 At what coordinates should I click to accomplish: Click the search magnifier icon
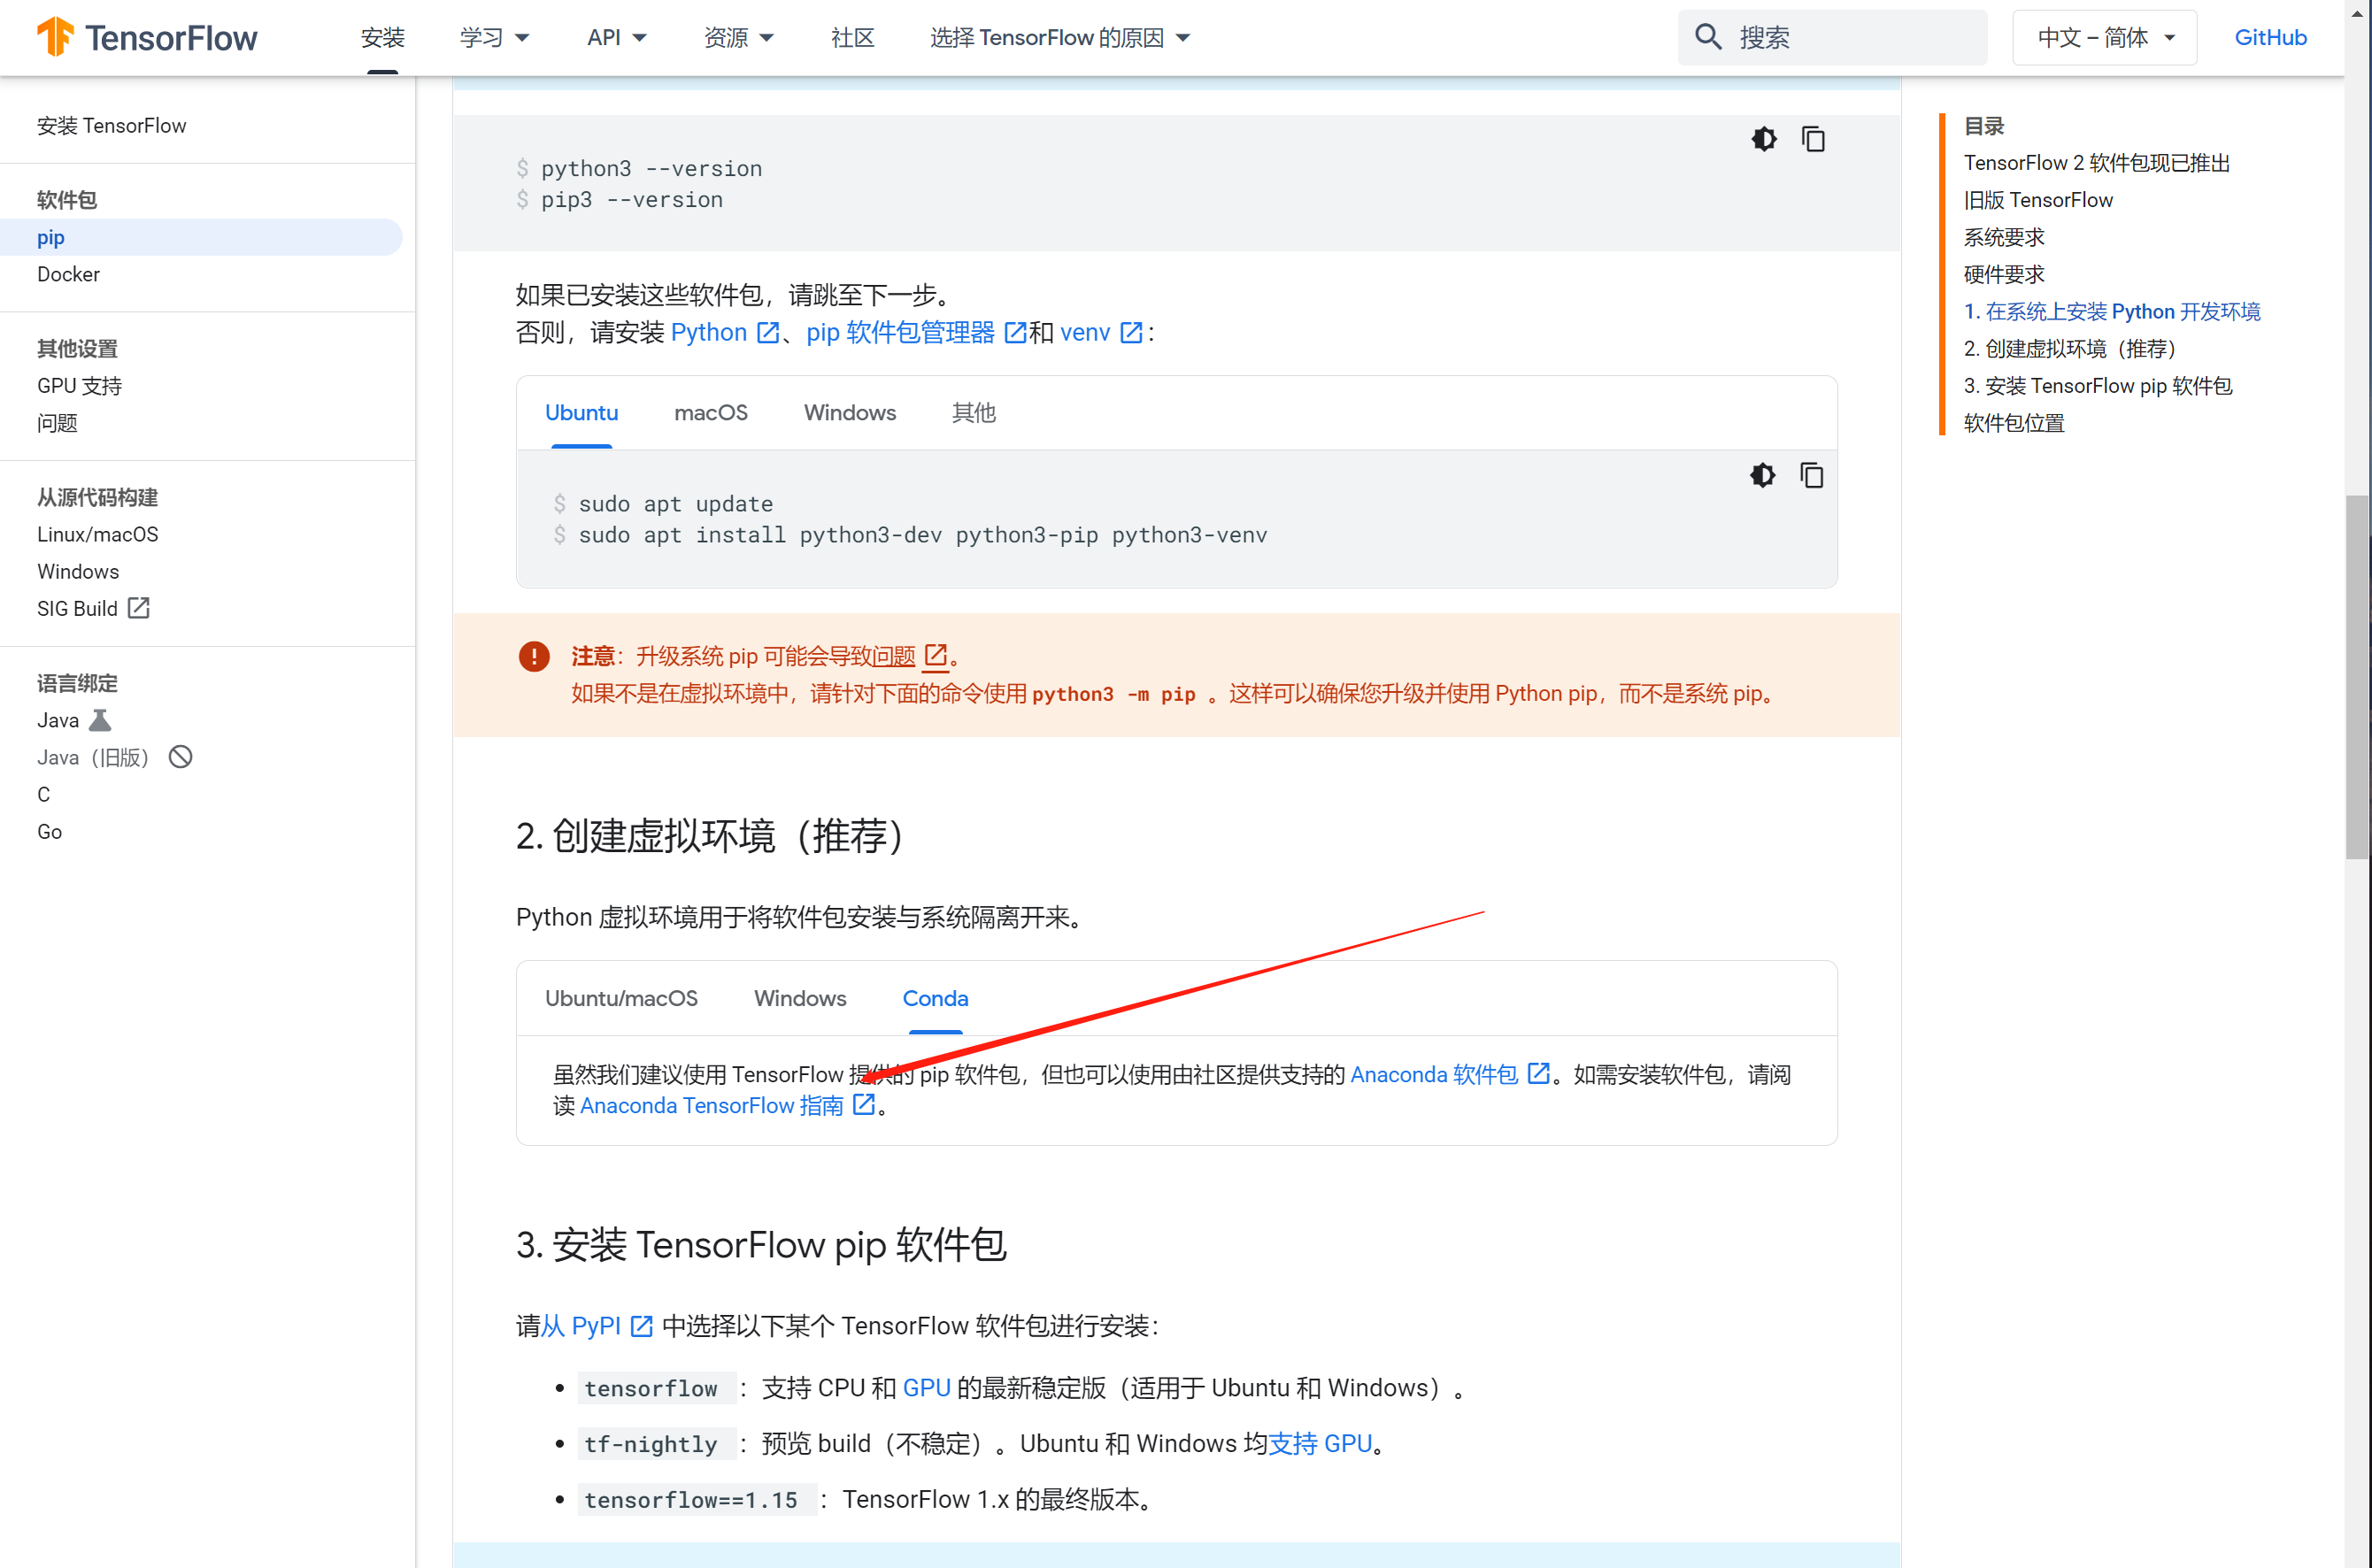click(x=1708, y=37)
